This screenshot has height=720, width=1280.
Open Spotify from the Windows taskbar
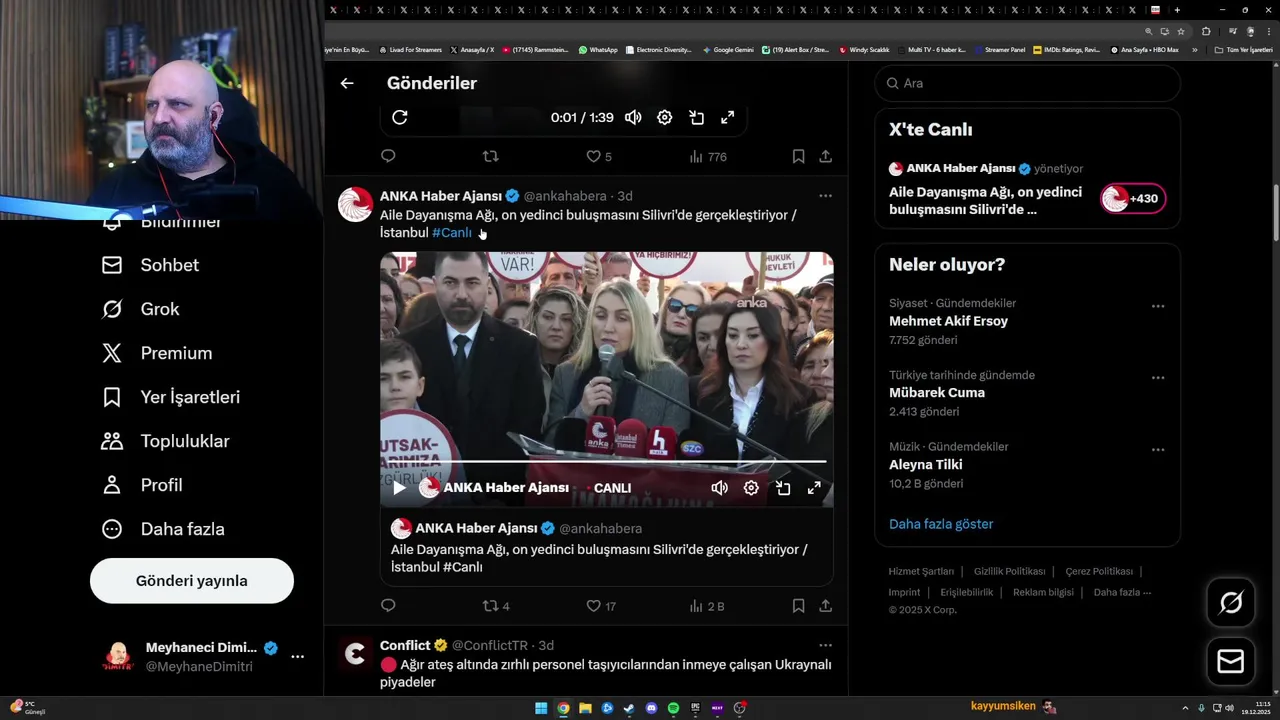[x=673, y=708]
